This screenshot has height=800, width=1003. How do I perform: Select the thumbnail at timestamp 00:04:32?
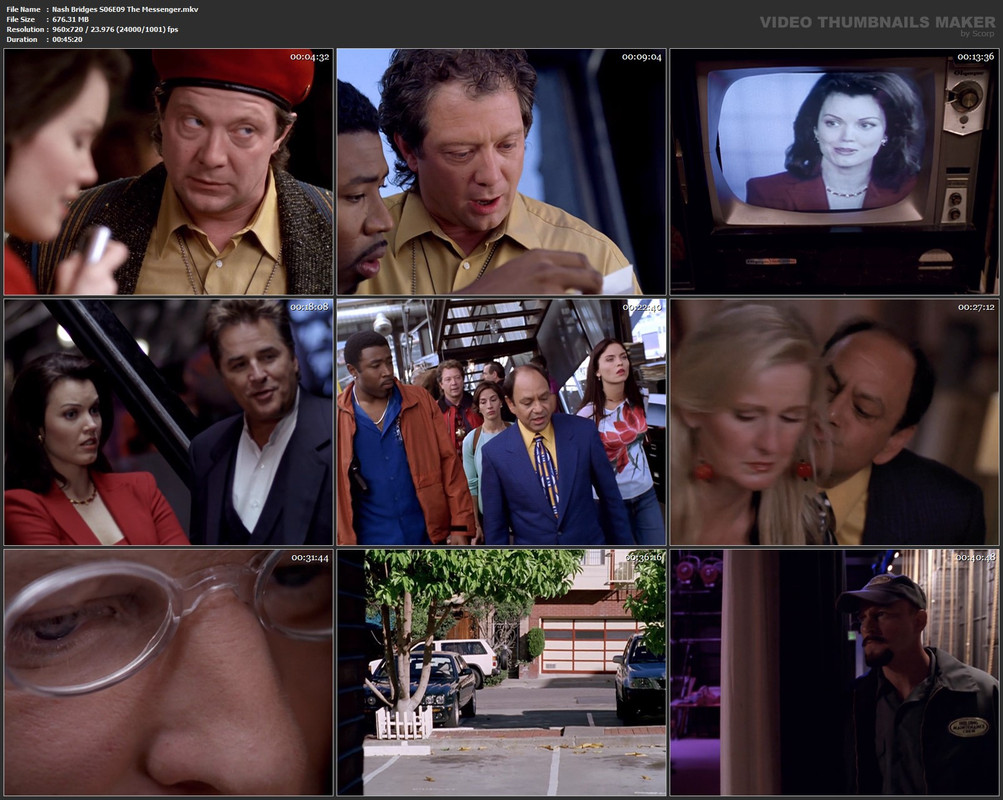click(x=168, y=171)
